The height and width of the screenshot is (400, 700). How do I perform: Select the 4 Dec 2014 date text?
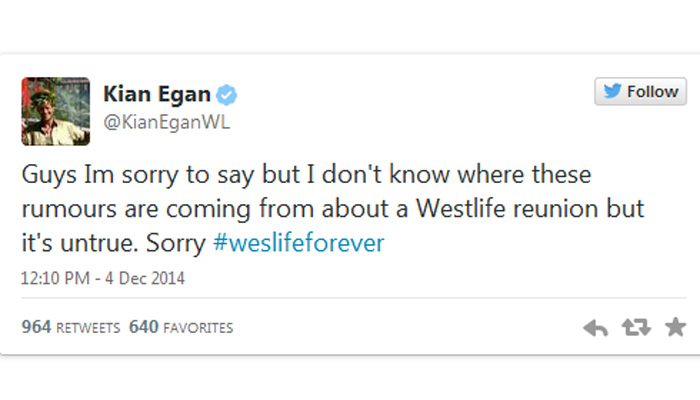pos(145,278)
